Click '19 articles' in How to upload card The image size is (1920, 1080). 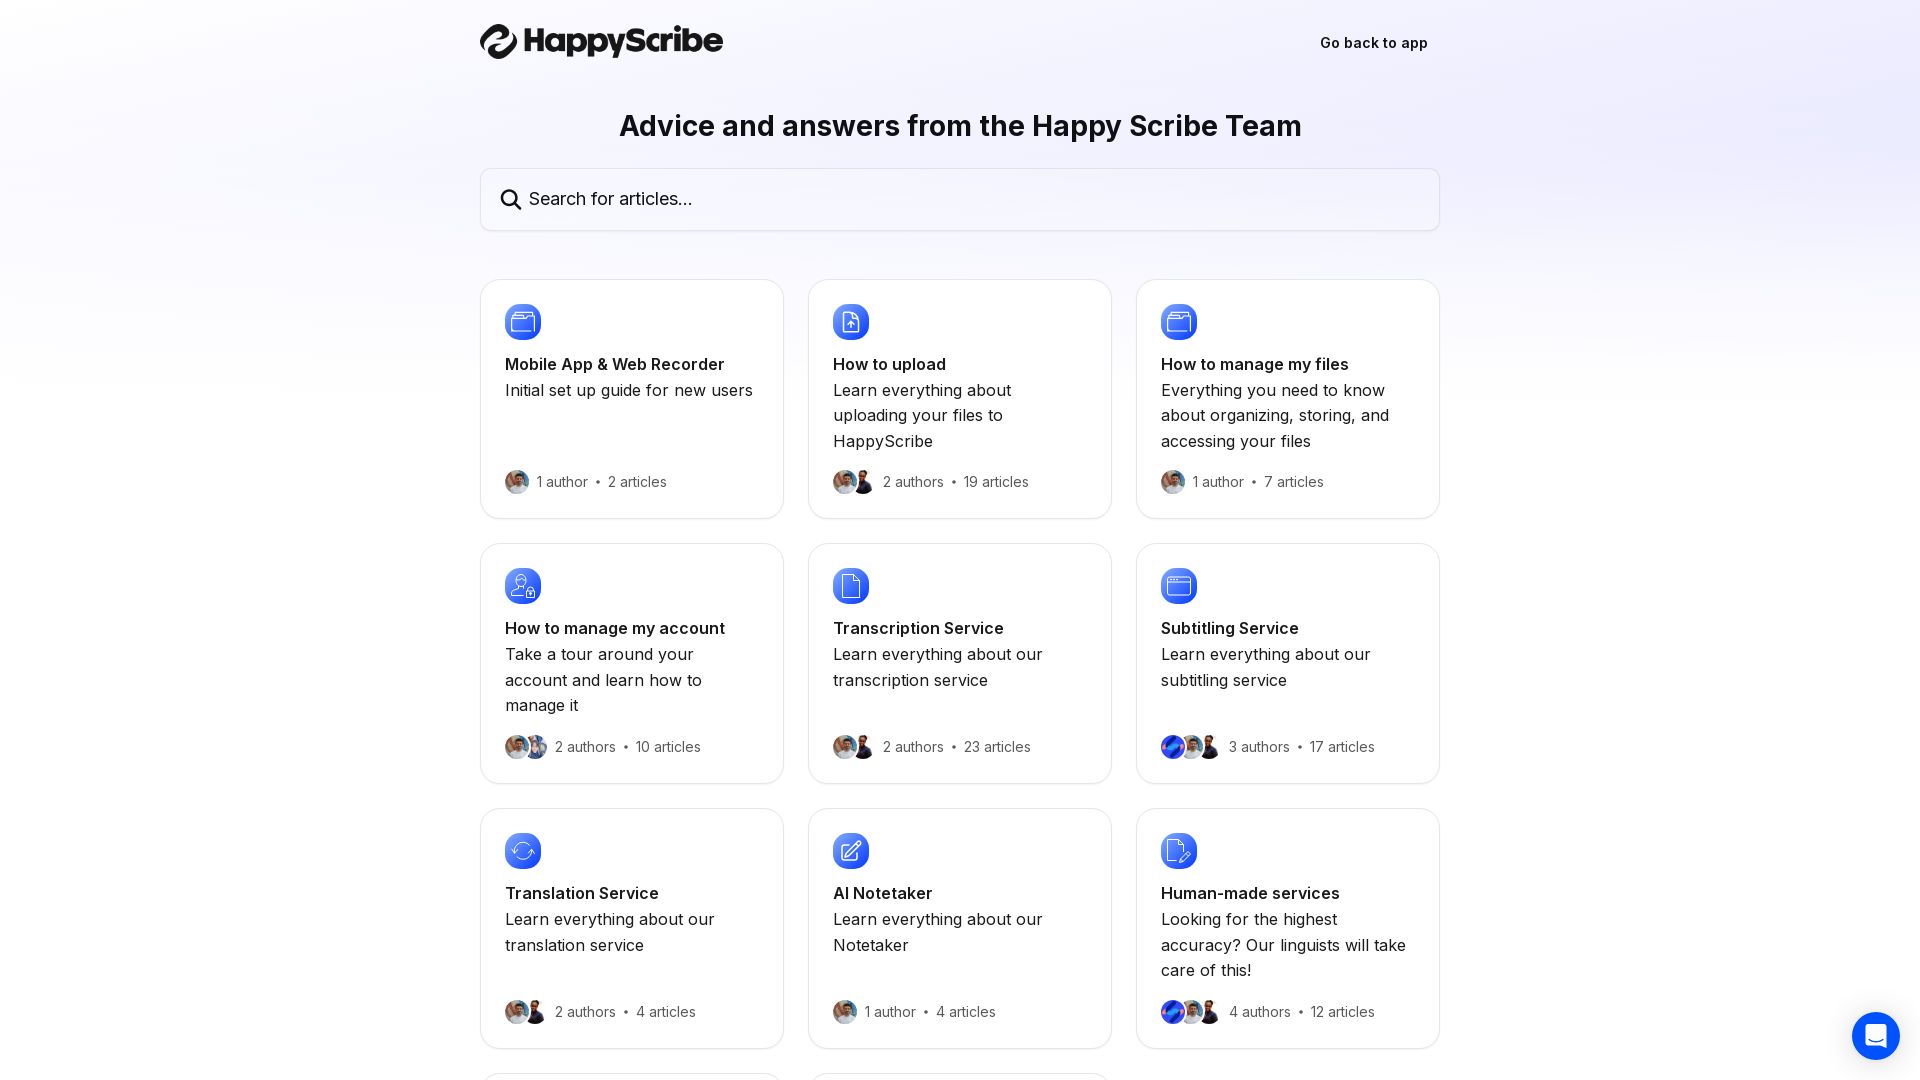(996, 482)
